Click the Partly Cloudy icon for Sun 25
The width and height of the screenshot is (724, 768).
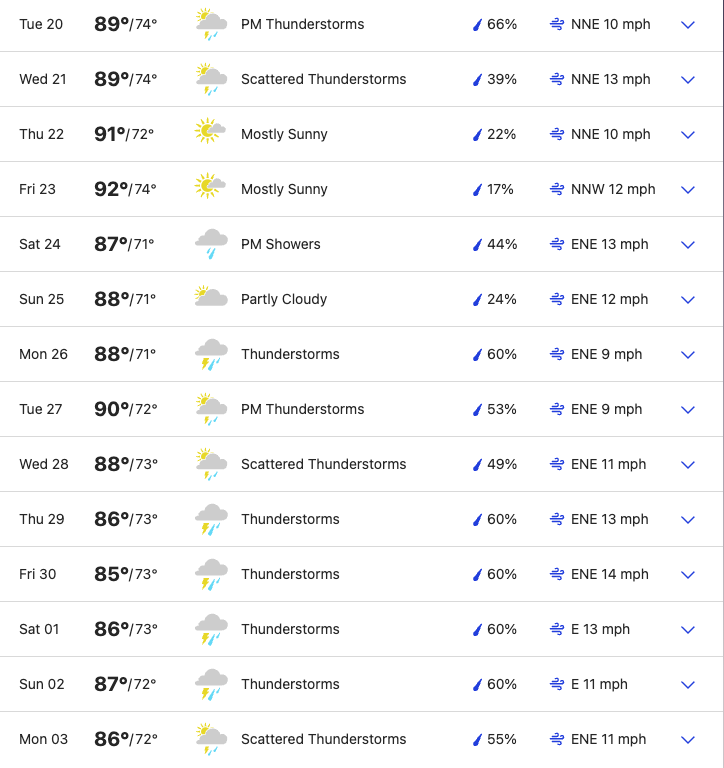coord(210,299)
